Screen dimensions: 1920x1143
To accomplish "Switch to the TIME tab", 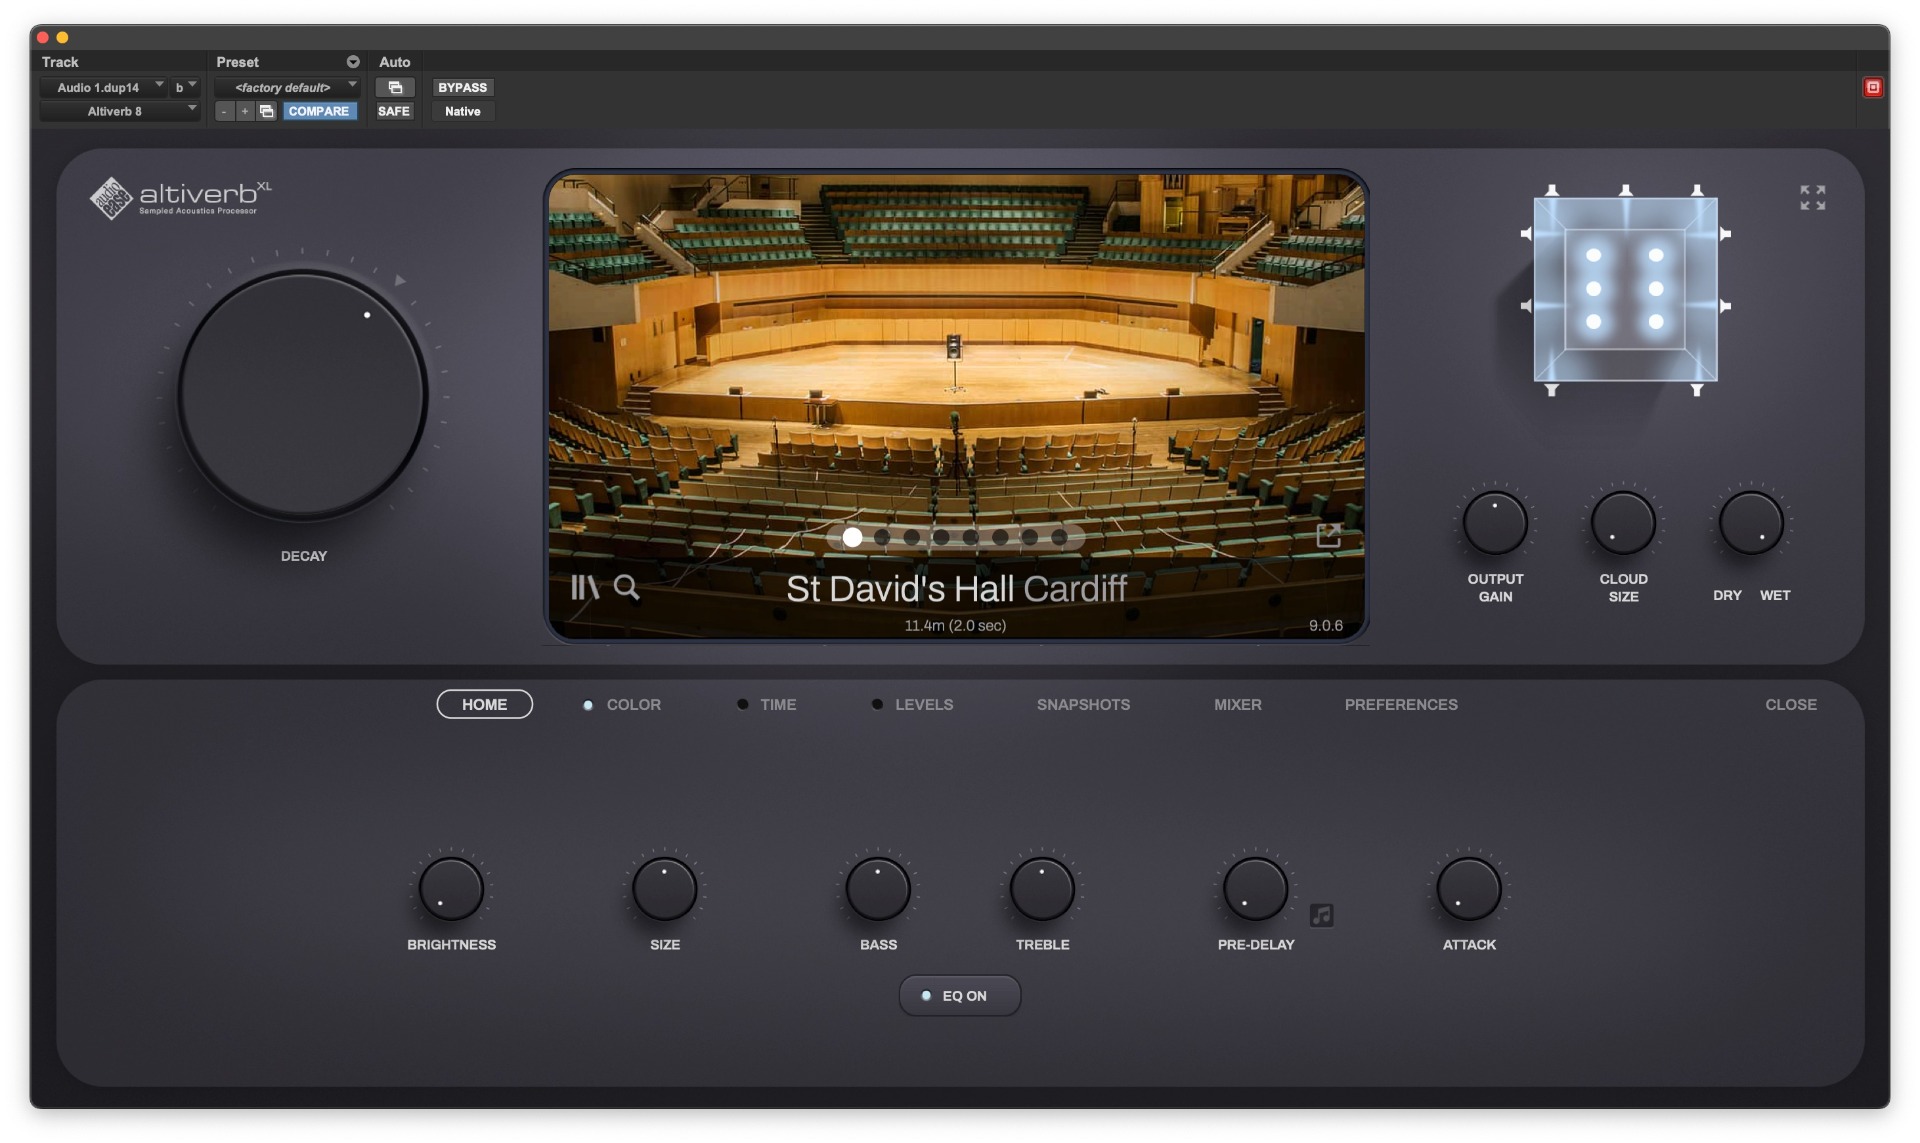I will pyautogui.click(x=777, y=703).
